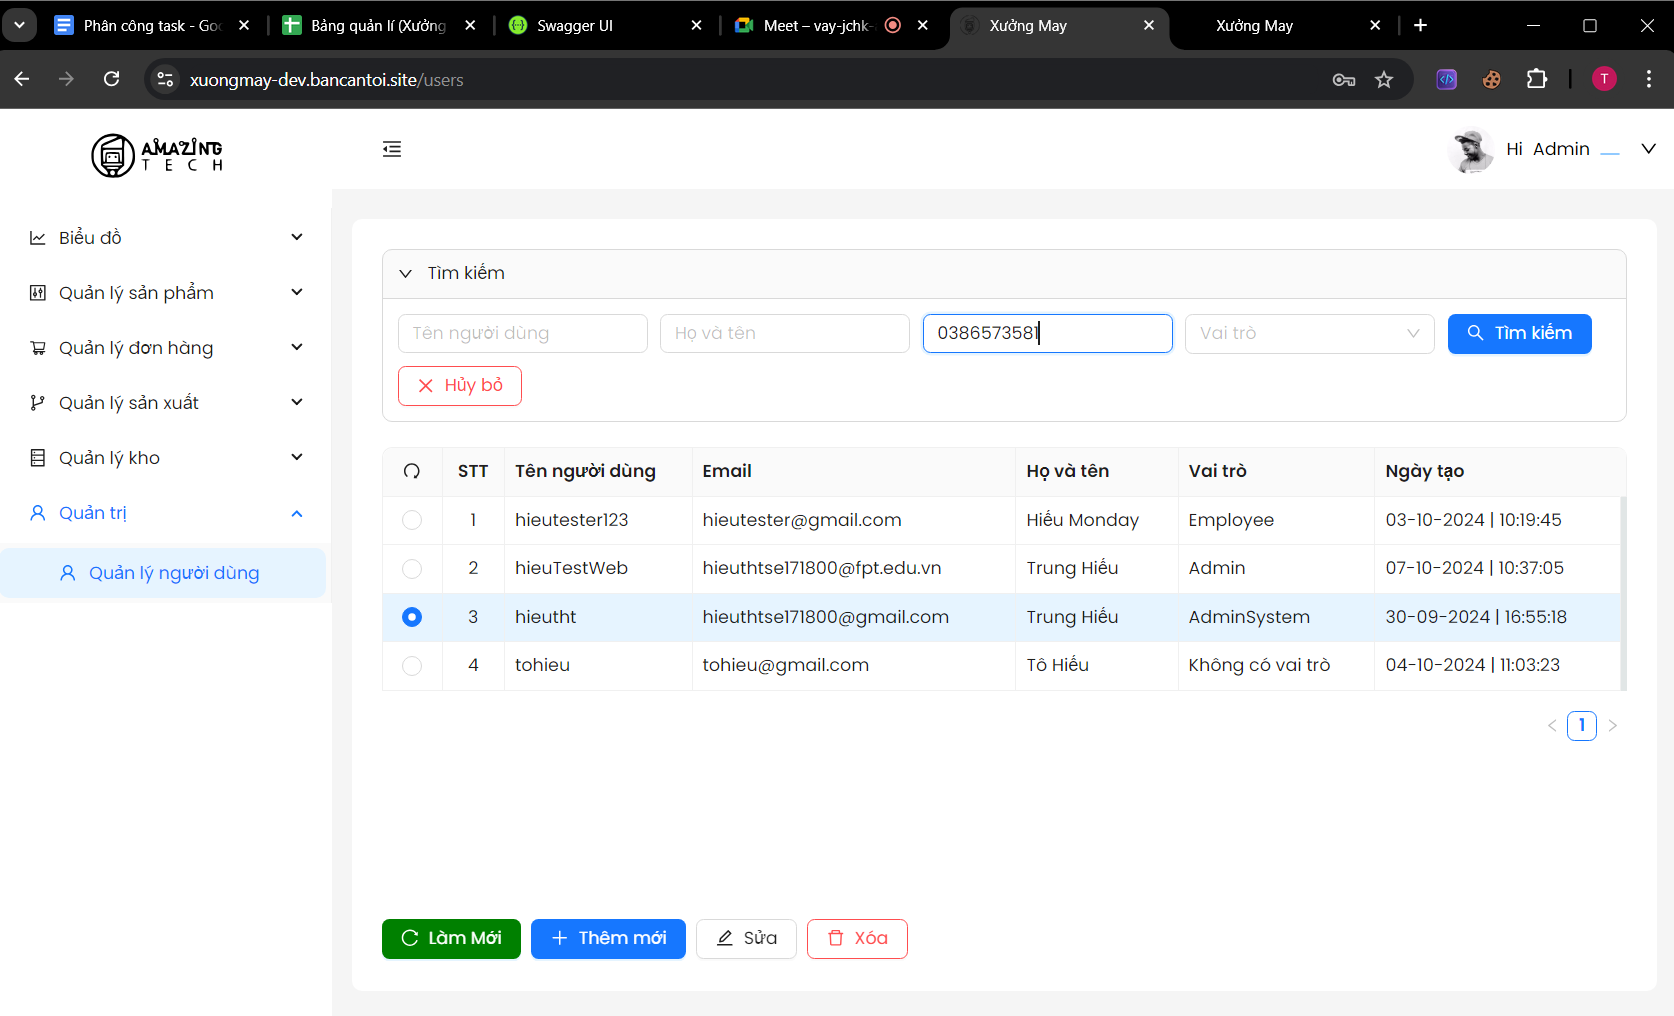Click the Tên người dùng input field
The width and height of the screenshot is (1674, 1016).
[x=522, y=333]
